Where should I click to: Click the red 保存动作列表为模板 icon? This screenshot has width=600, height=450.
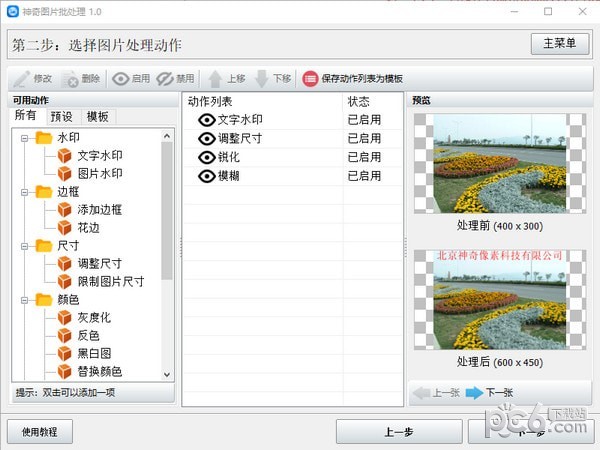click(310, 79)
